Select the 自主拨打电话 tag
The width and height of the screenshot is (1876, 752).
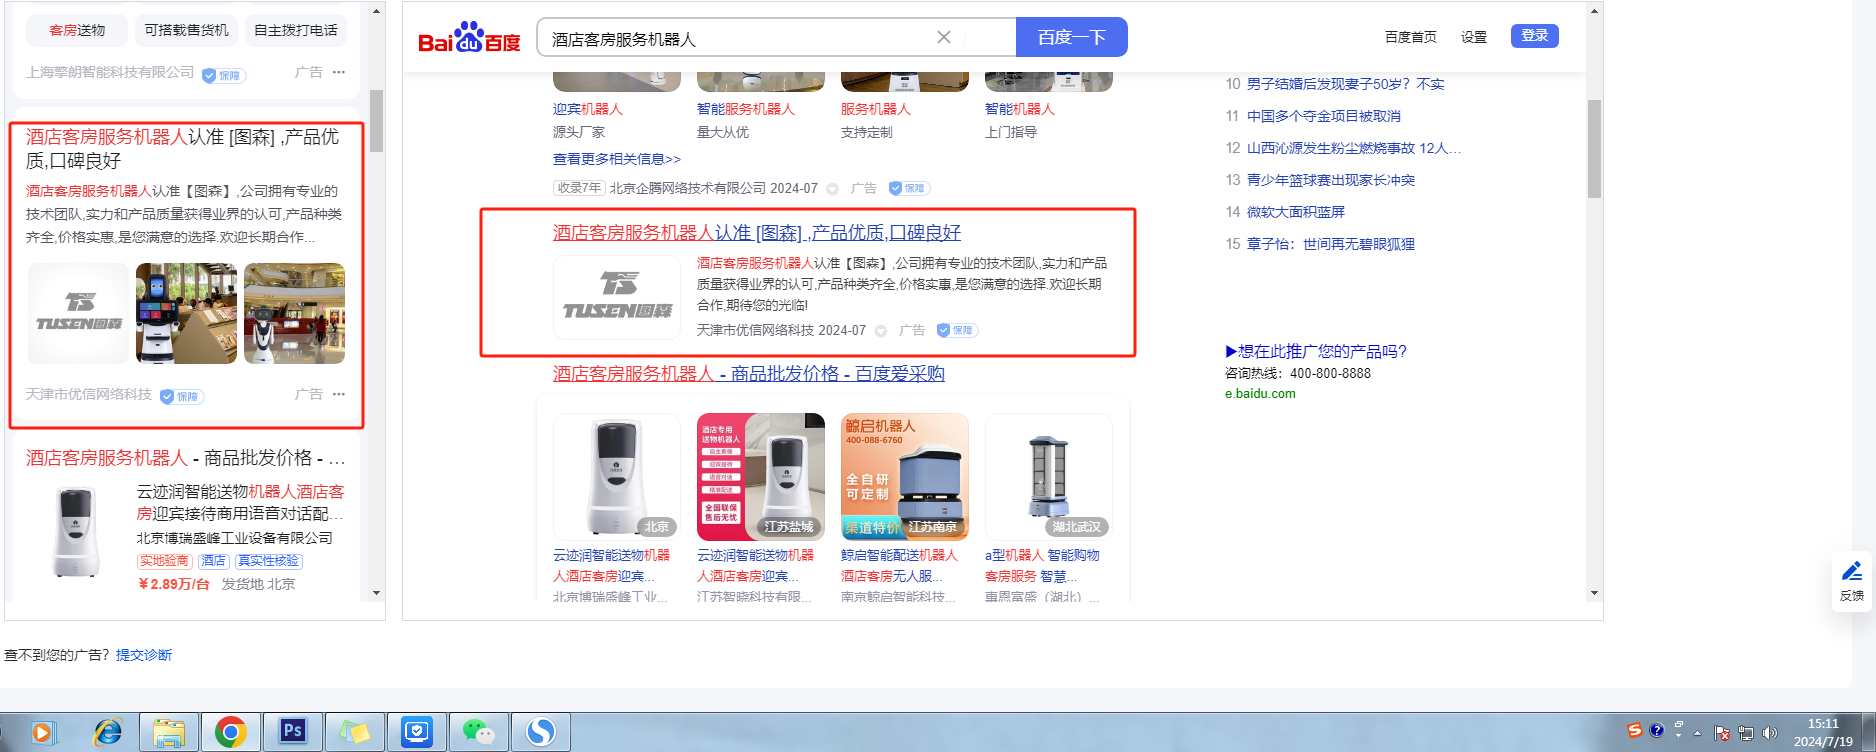(x=295, y=30)
